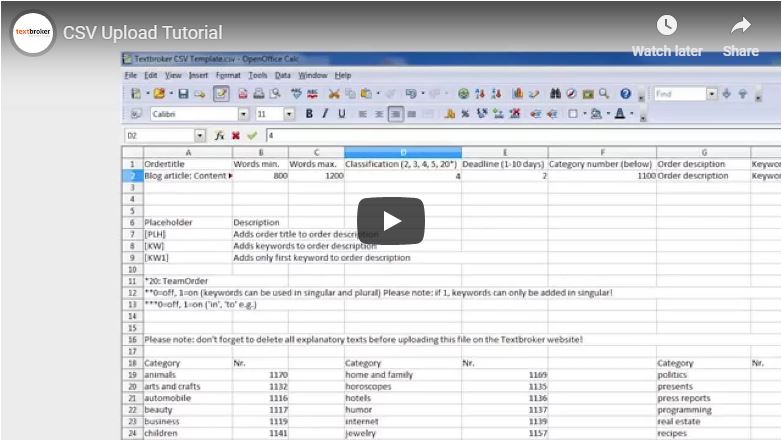Open the Tools menu

(258, 75)
